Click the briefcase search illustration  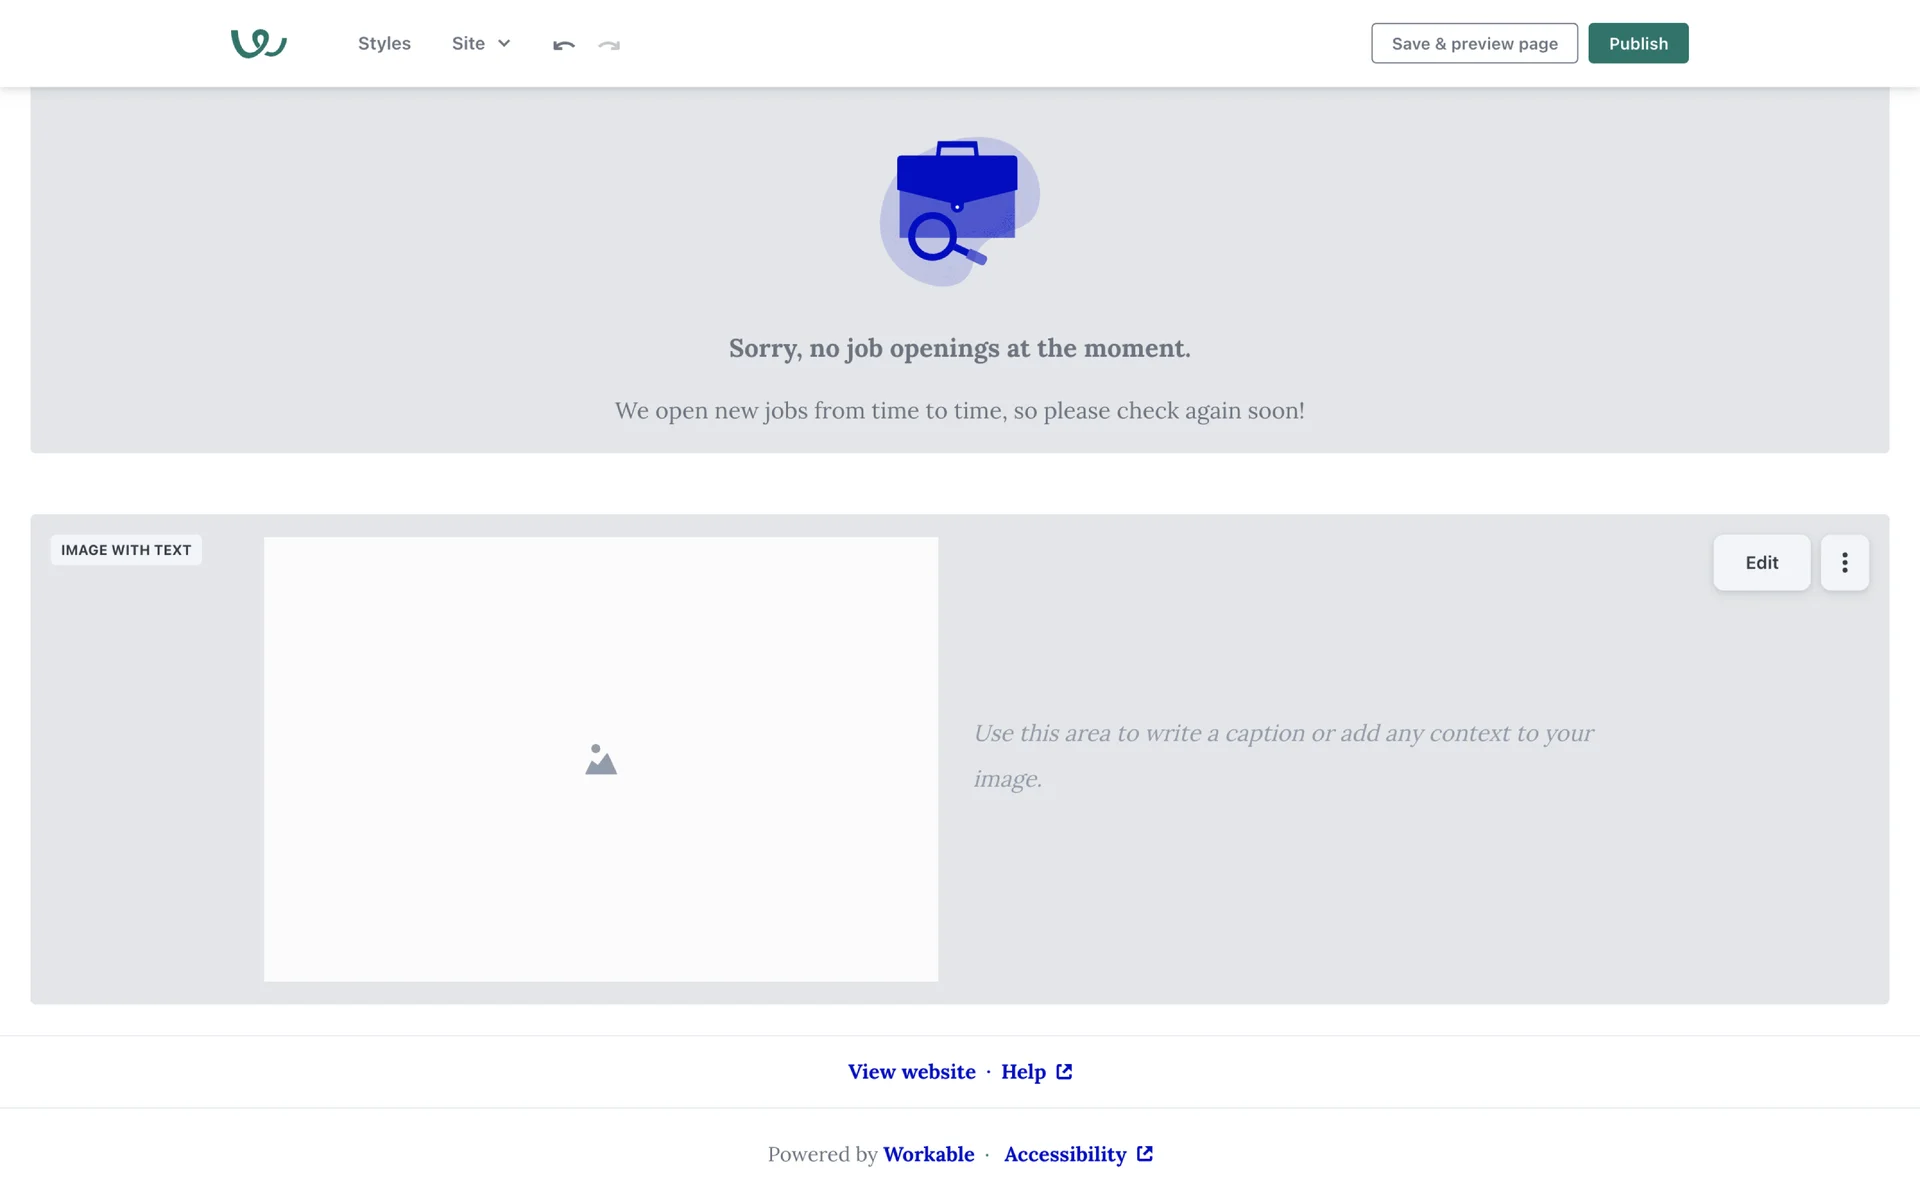click(958, 210)
